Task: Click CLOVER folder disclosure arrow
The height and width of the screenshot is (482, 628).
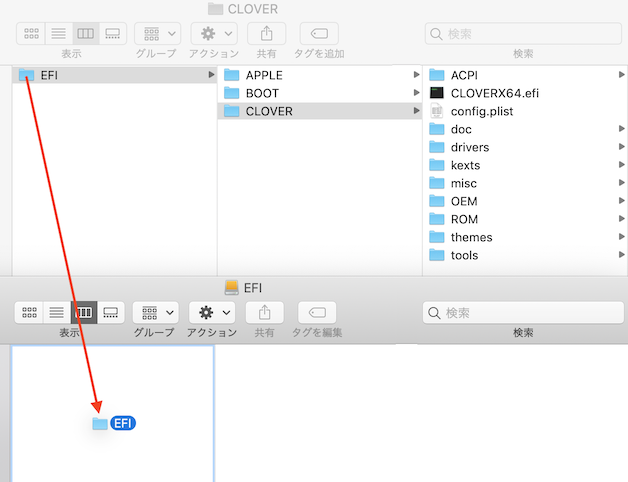Action: (x=416, y=111)
